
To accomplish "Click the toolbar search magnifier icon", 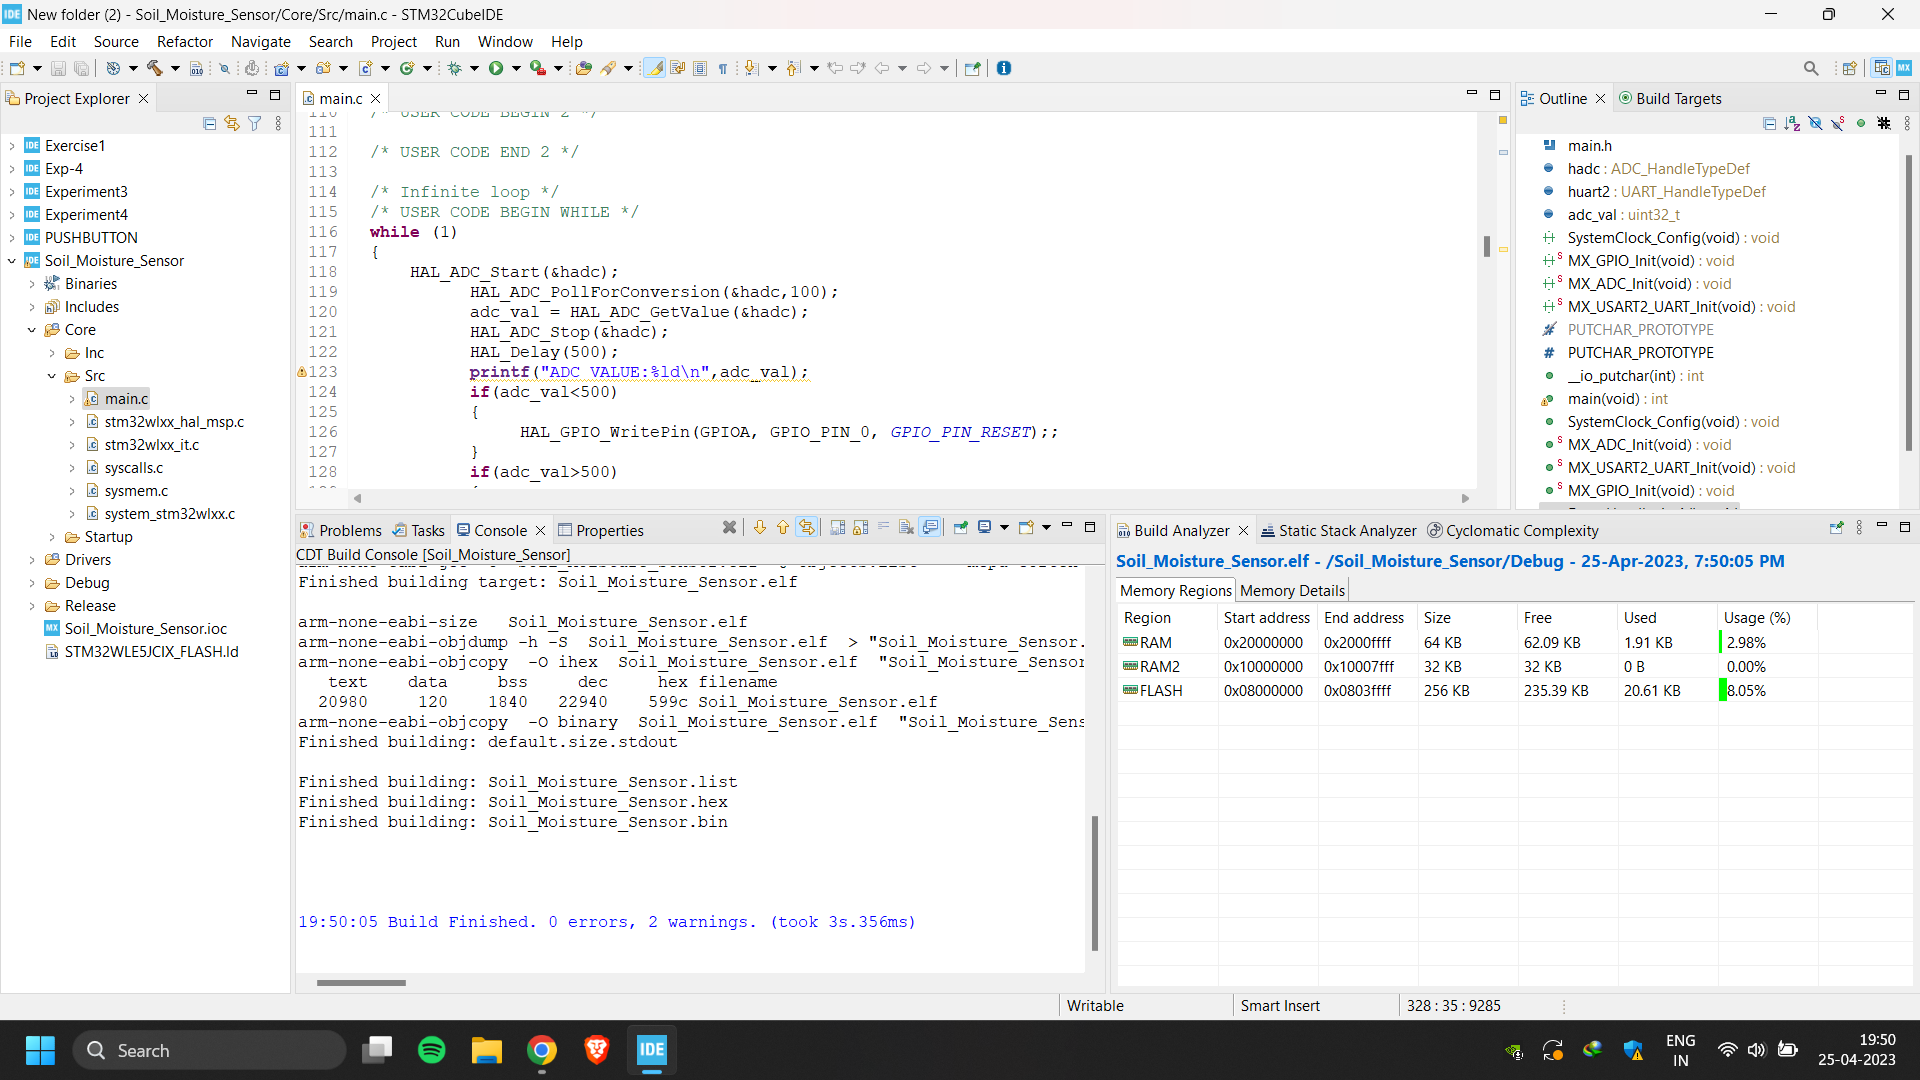I will tap(1811, 68).
